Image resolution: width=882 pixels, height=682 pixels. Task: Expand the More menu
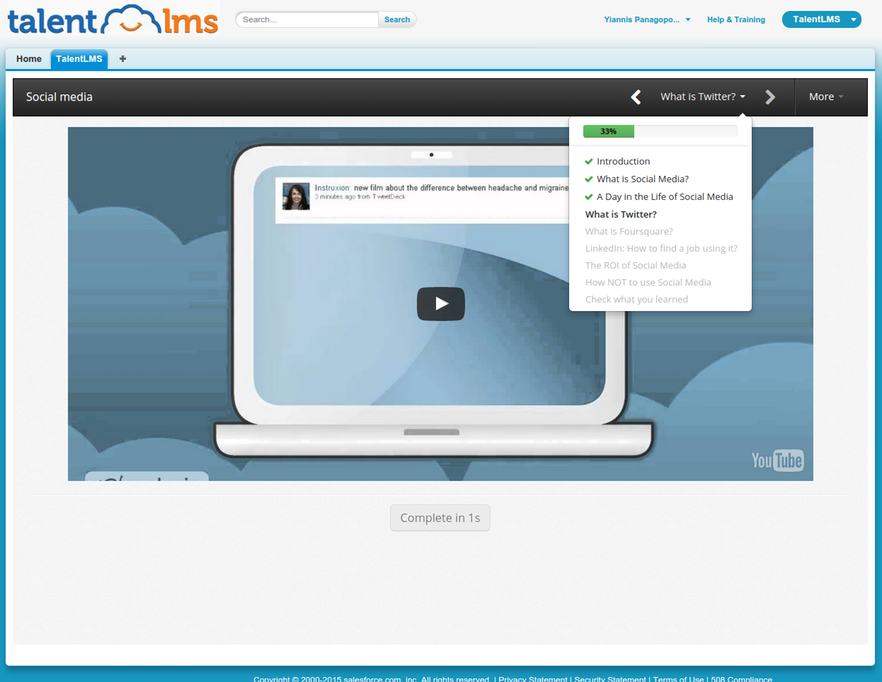[x=826, y=97]
